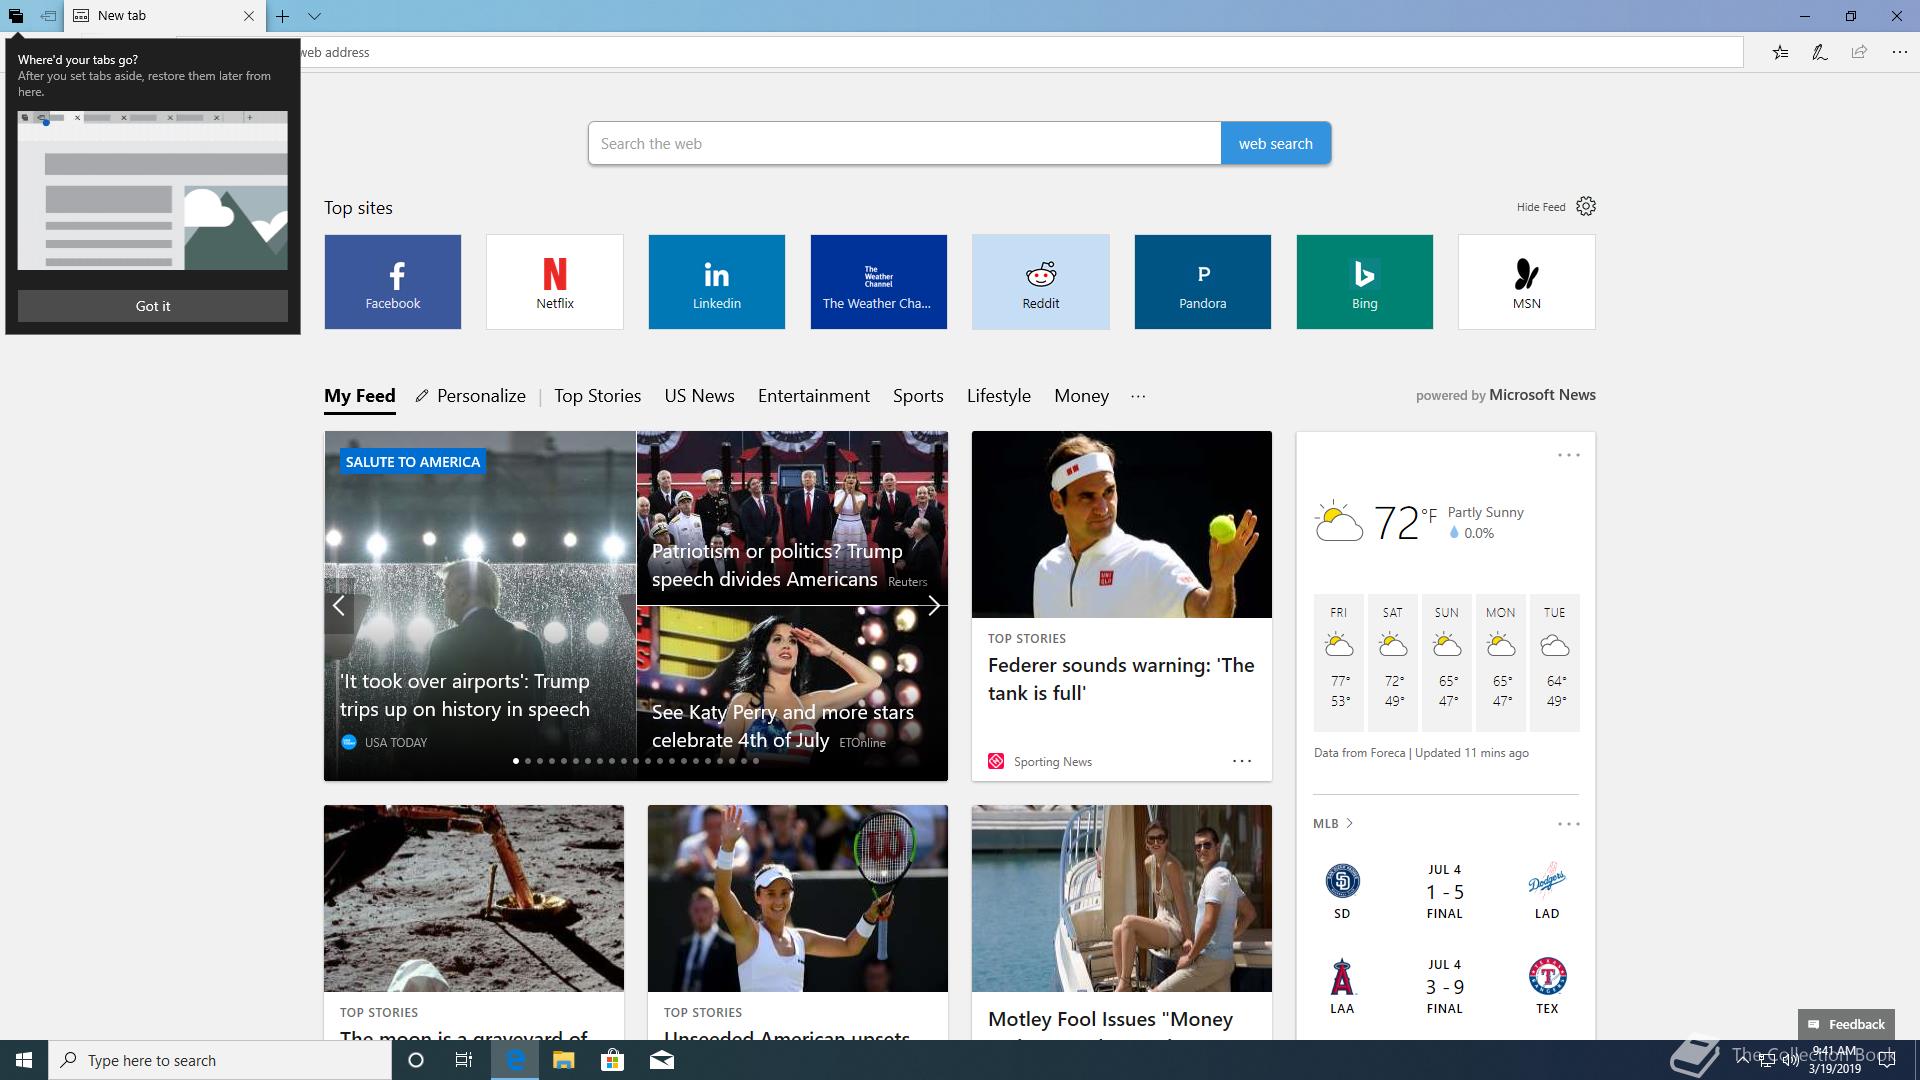Open a new tab with plus icon
The width and height of the screenshot is (1920, 1080).
click(x=283, y=16)
